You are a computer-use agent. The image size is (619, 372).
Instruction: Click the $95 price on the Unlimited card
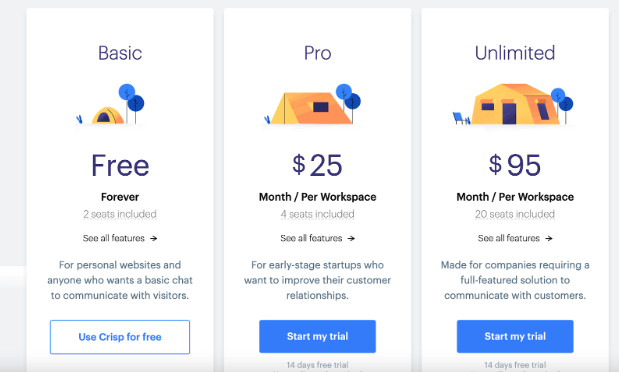(515, 165)
